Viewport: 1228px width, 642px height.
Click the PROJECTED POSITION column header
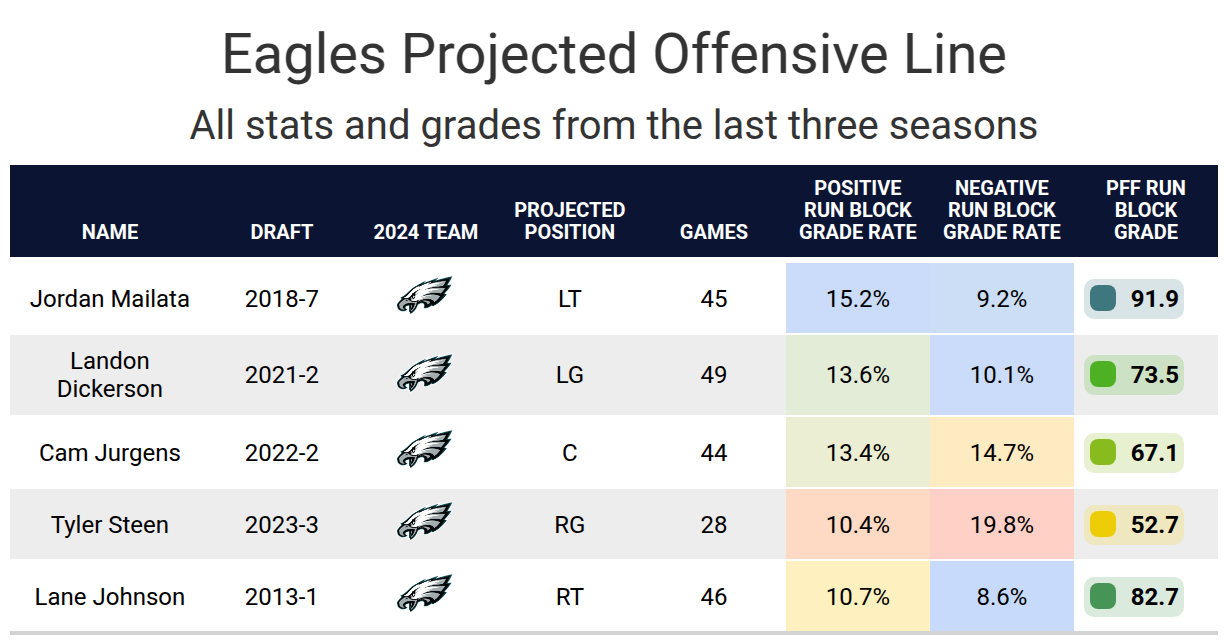570,221
